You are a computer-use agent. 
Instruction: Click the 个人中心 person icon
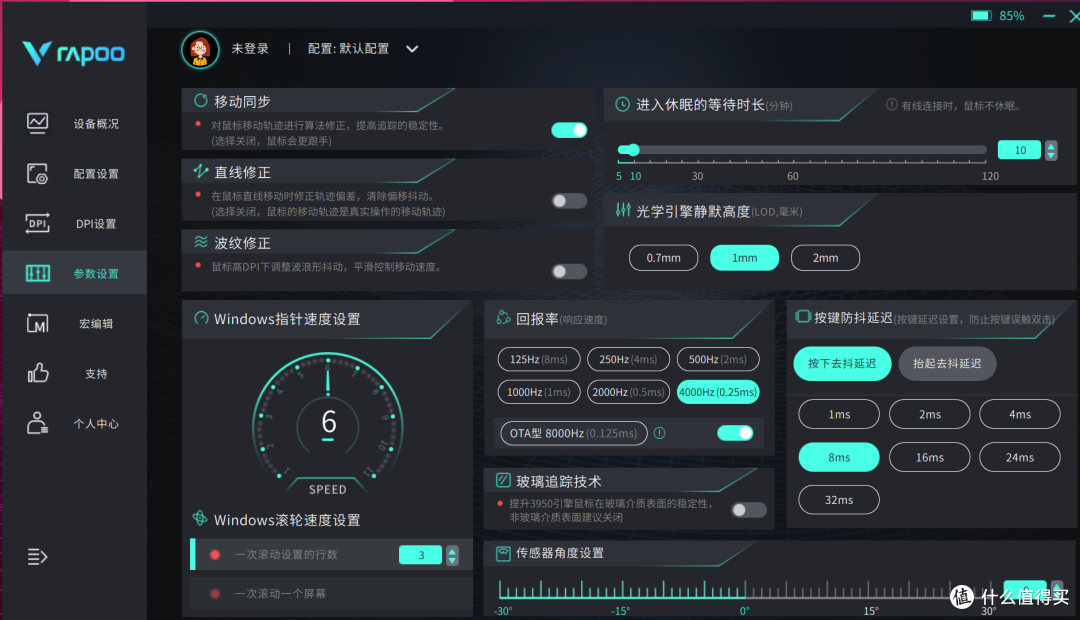pos(37,423)
